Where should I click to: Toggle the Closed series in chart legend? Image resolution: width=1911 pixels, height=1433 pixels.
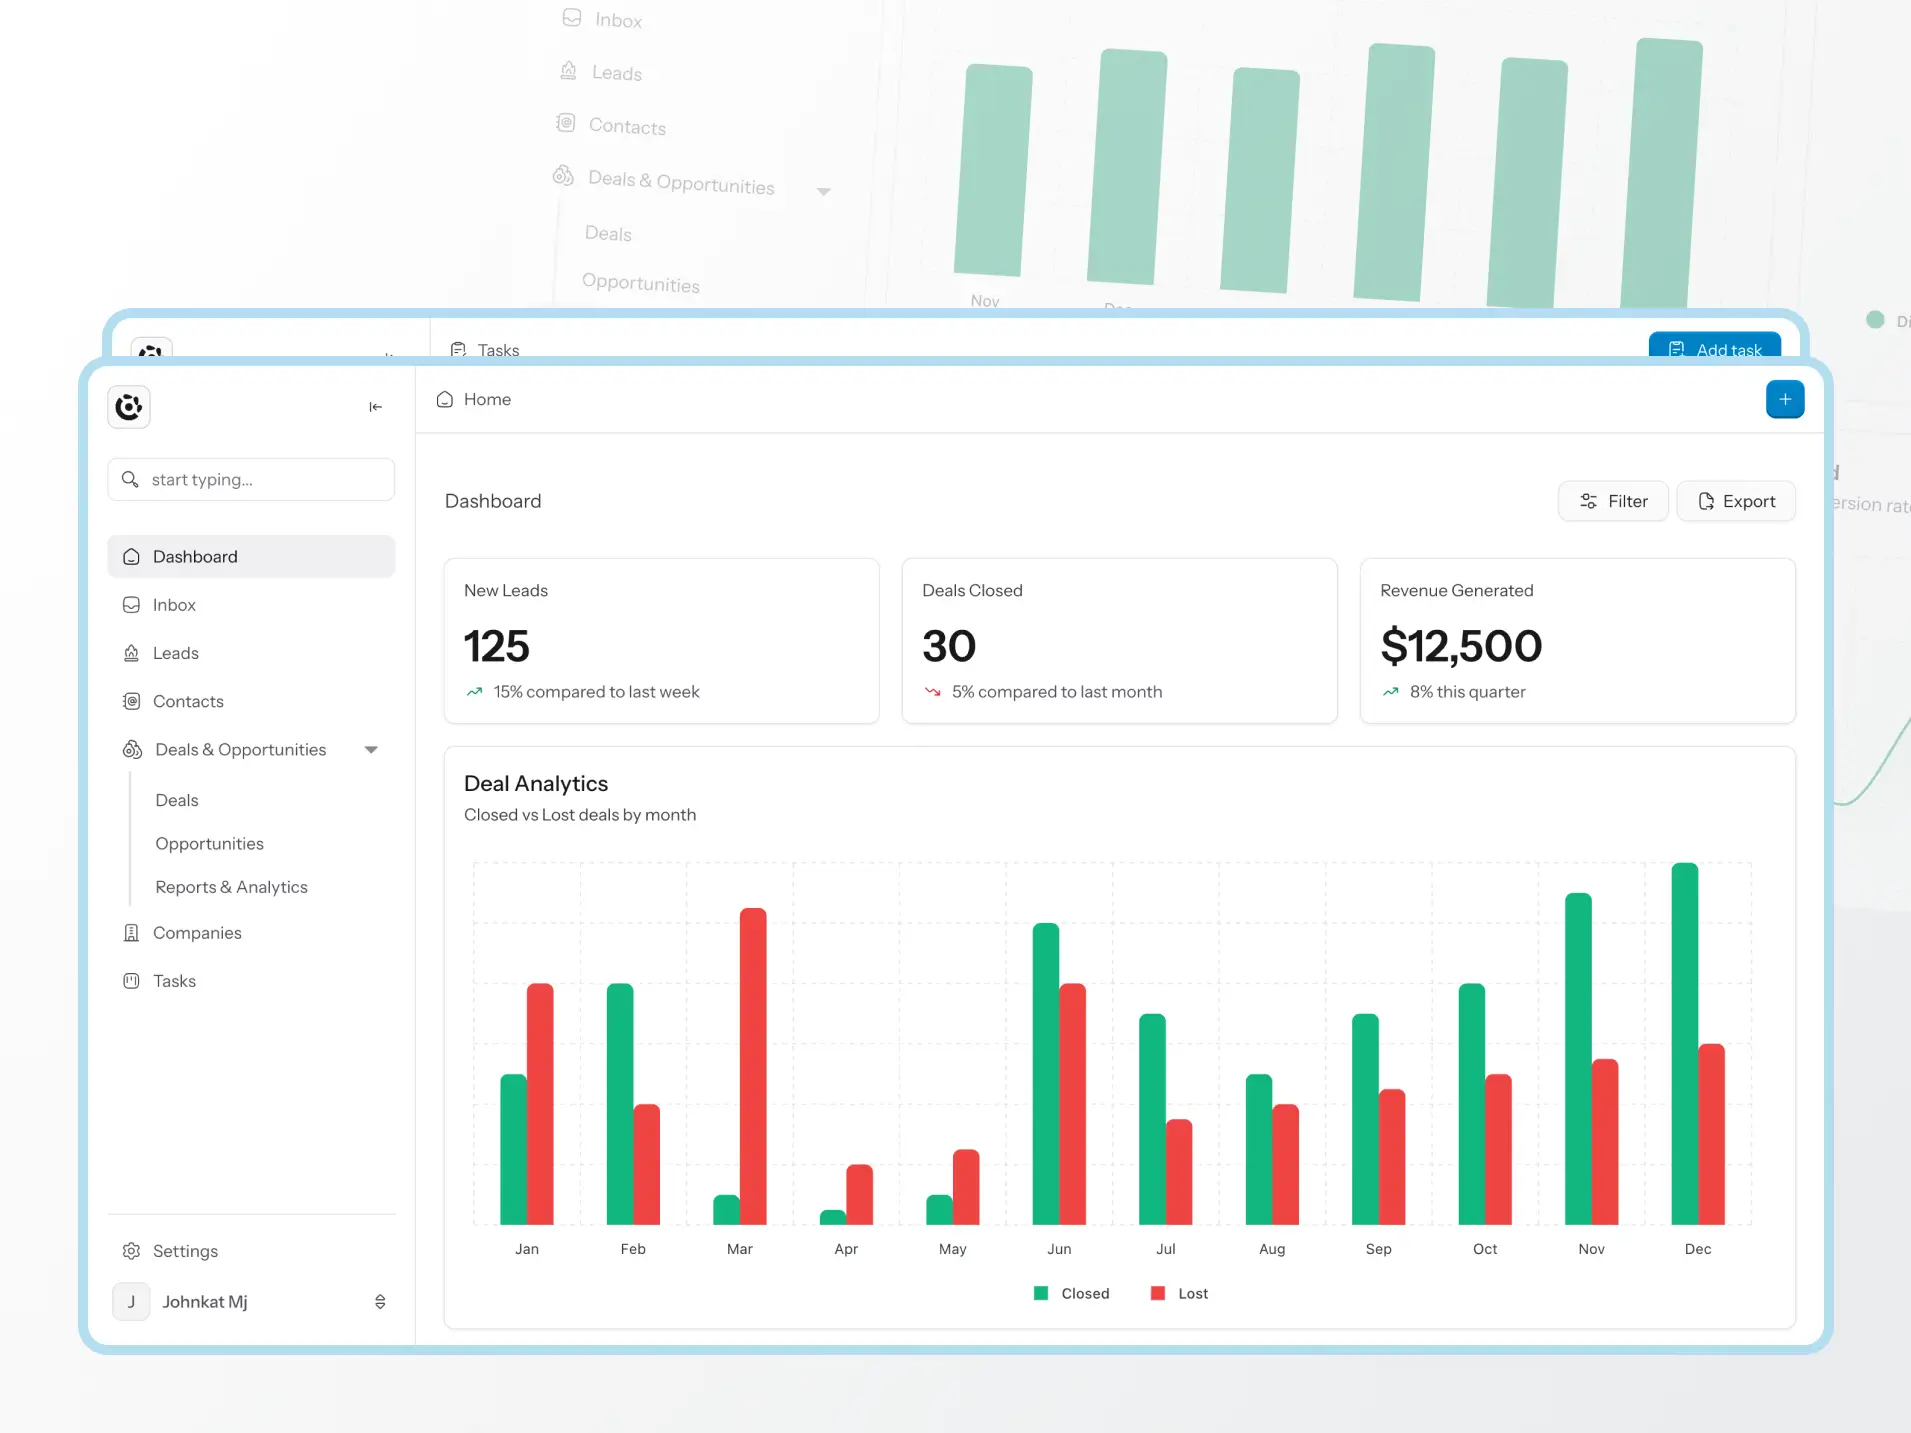[x=1072, y=1294]
